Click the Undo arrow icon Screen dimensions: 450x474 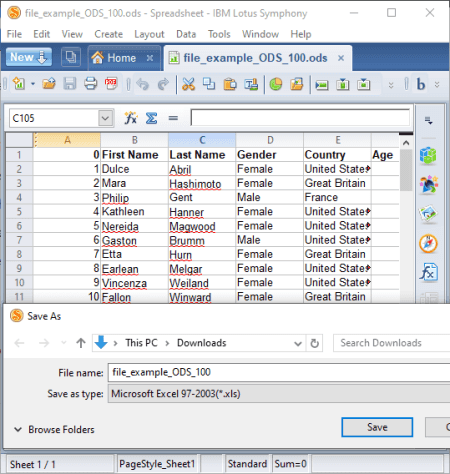[143, 84]
